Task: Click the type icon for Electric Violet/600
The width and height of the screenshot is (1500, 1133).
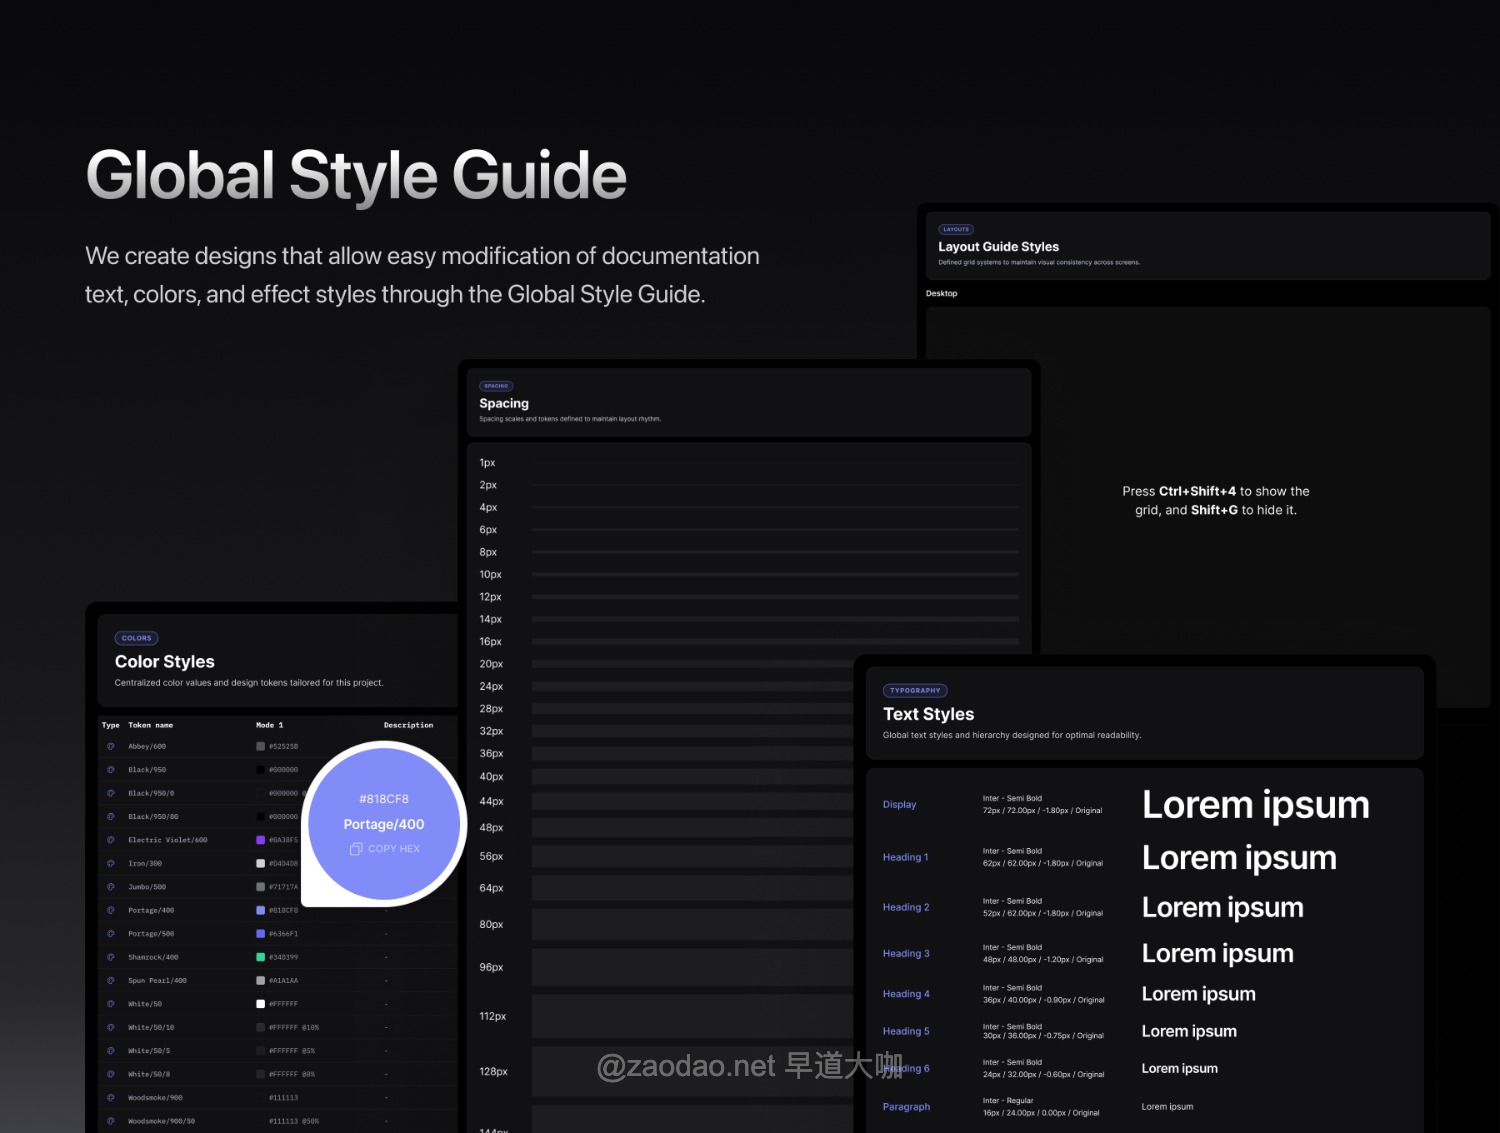Action: [111, 840]
